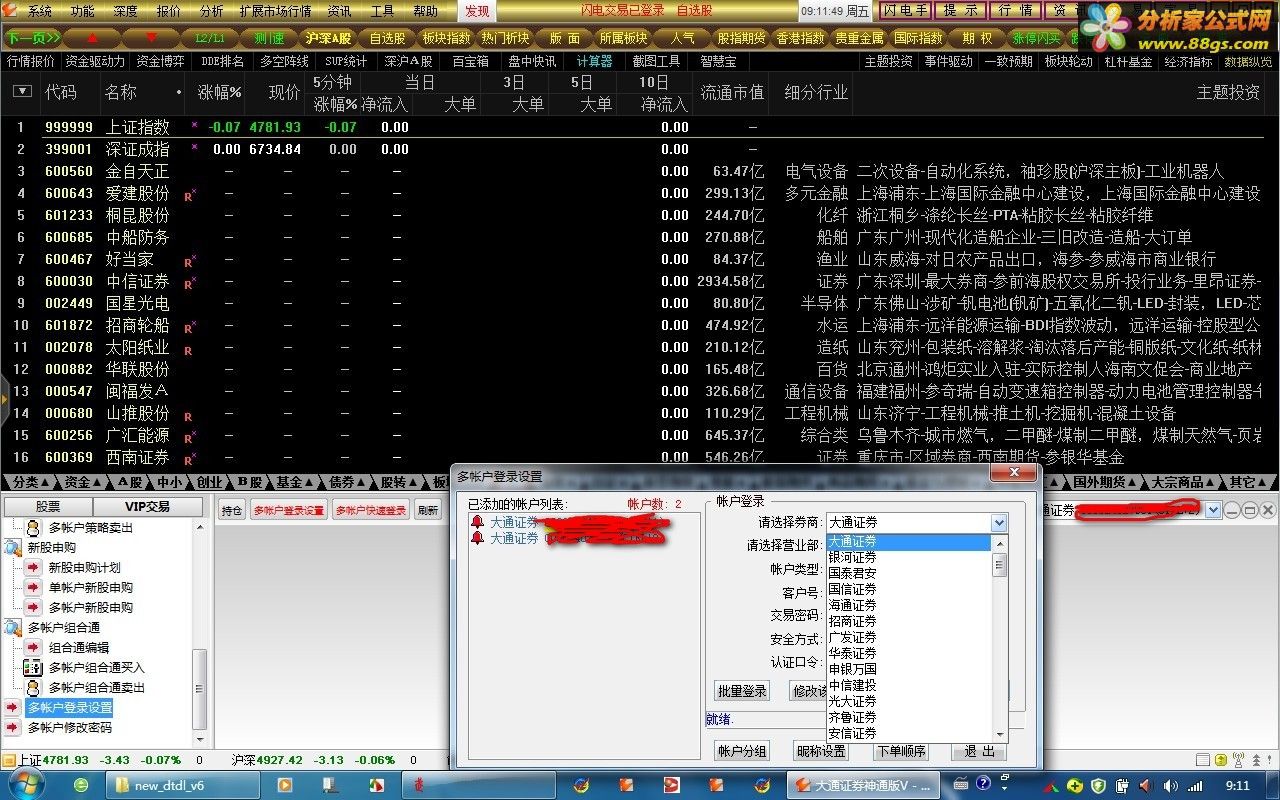
Task: Click the red up-arrow toolbar button
Action: pos(93,38)
